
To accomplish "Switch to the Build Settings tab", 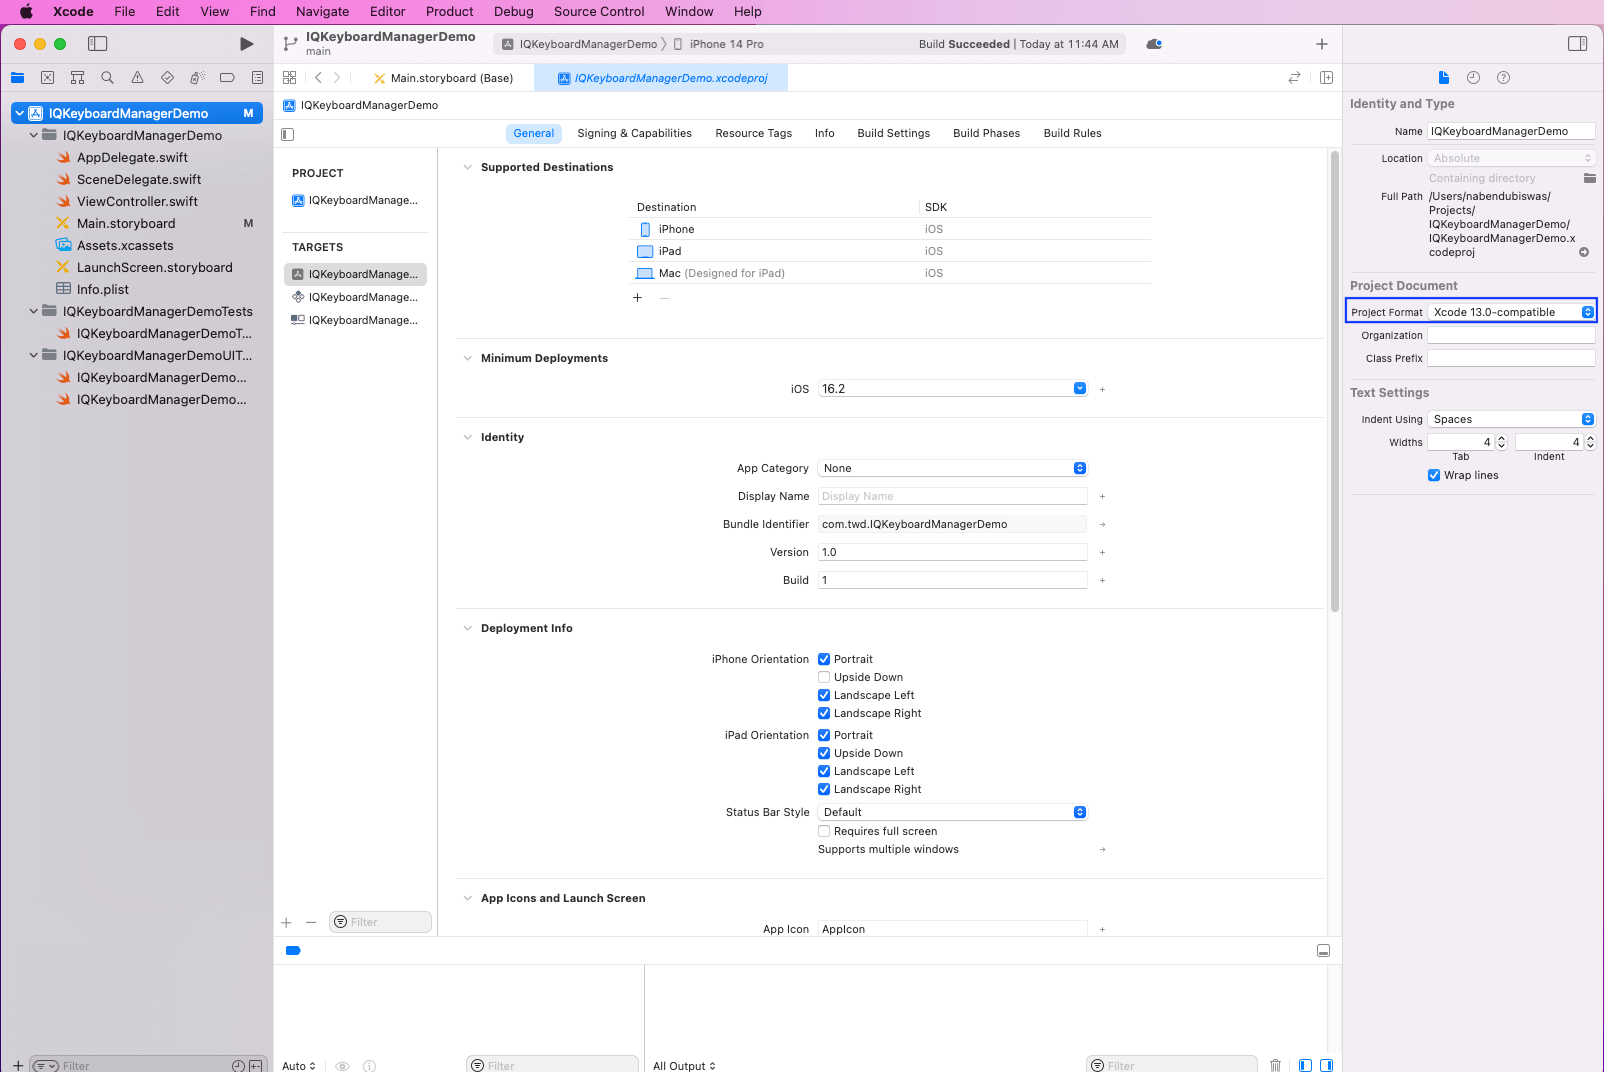I will tap(893, 133).
